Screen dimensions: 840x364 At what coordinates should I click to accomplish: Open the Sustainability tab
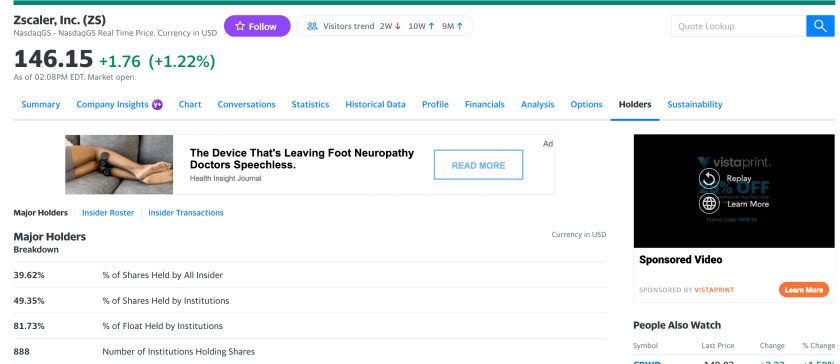(695, 105)
